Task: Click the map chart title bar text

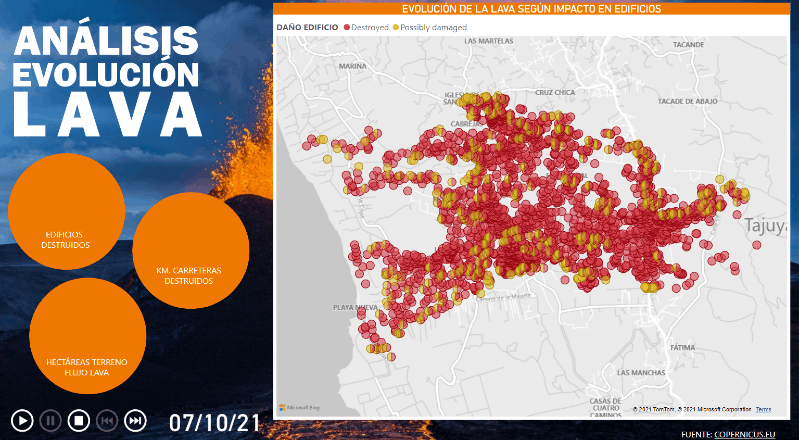Action: (531, 9)
